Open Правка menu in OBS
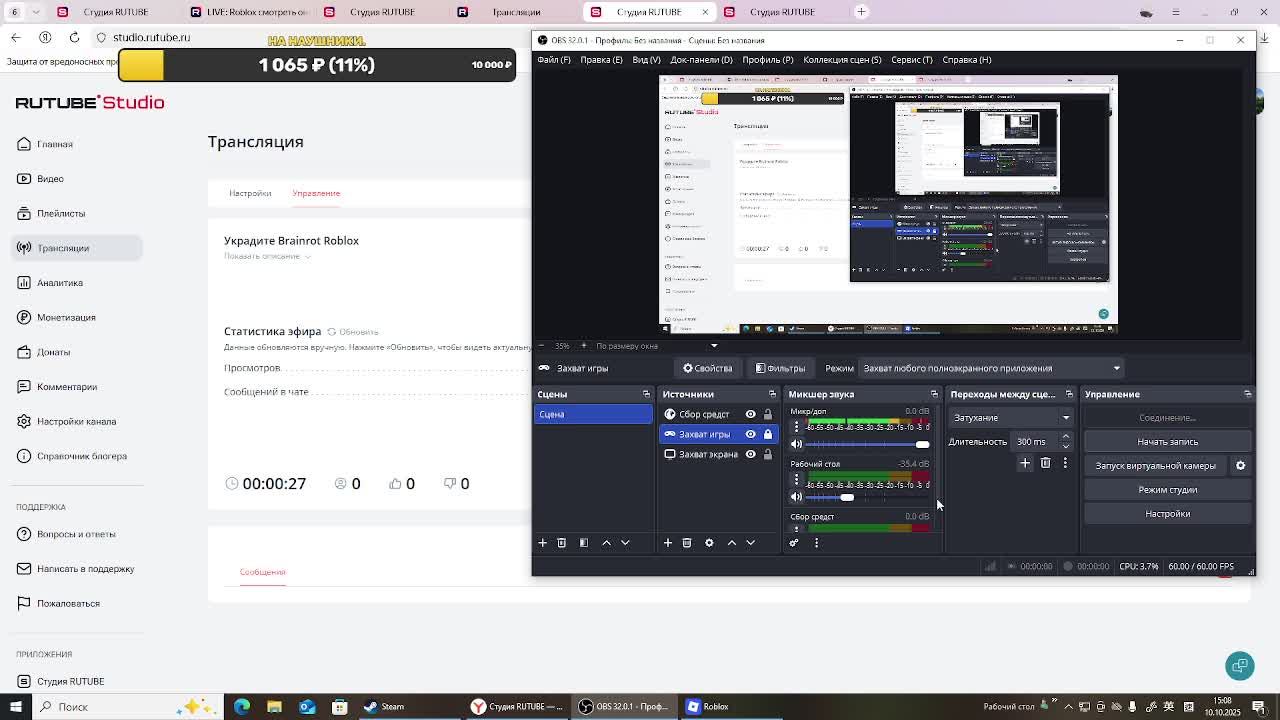 point(601,60)
